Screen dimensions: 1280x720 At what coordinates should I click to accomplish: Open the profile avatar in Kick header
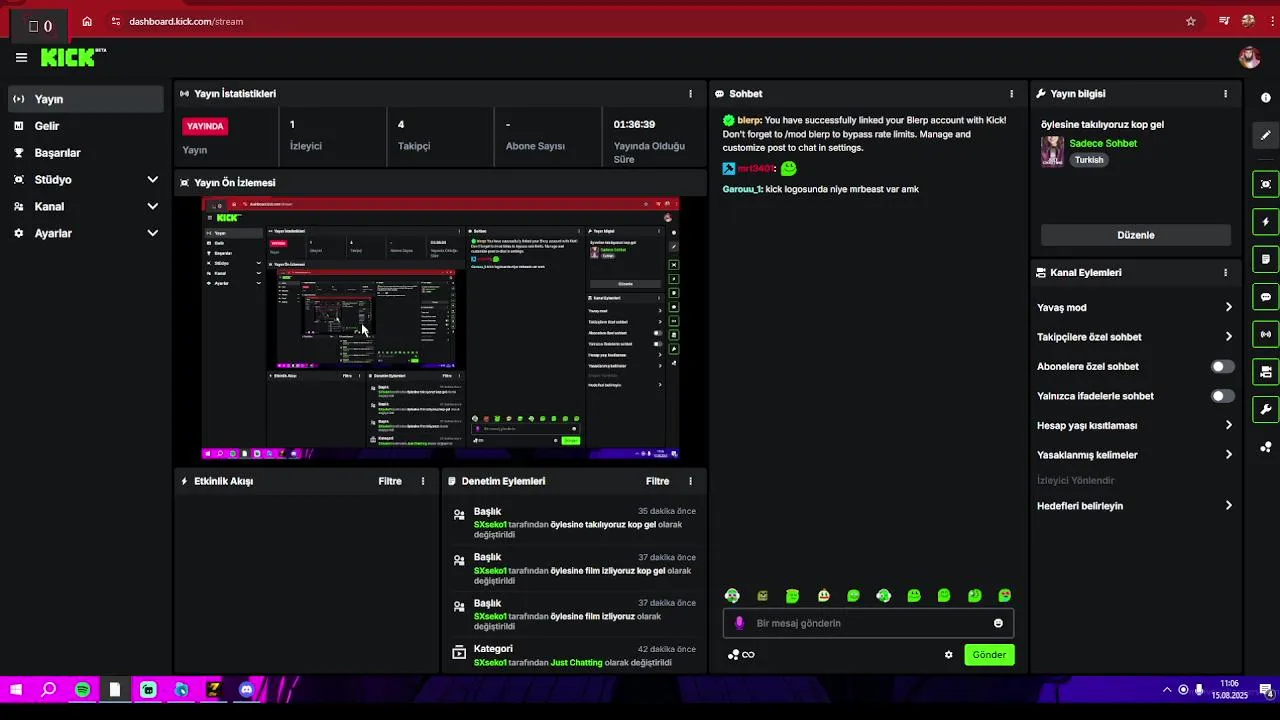pos(1249,57)
